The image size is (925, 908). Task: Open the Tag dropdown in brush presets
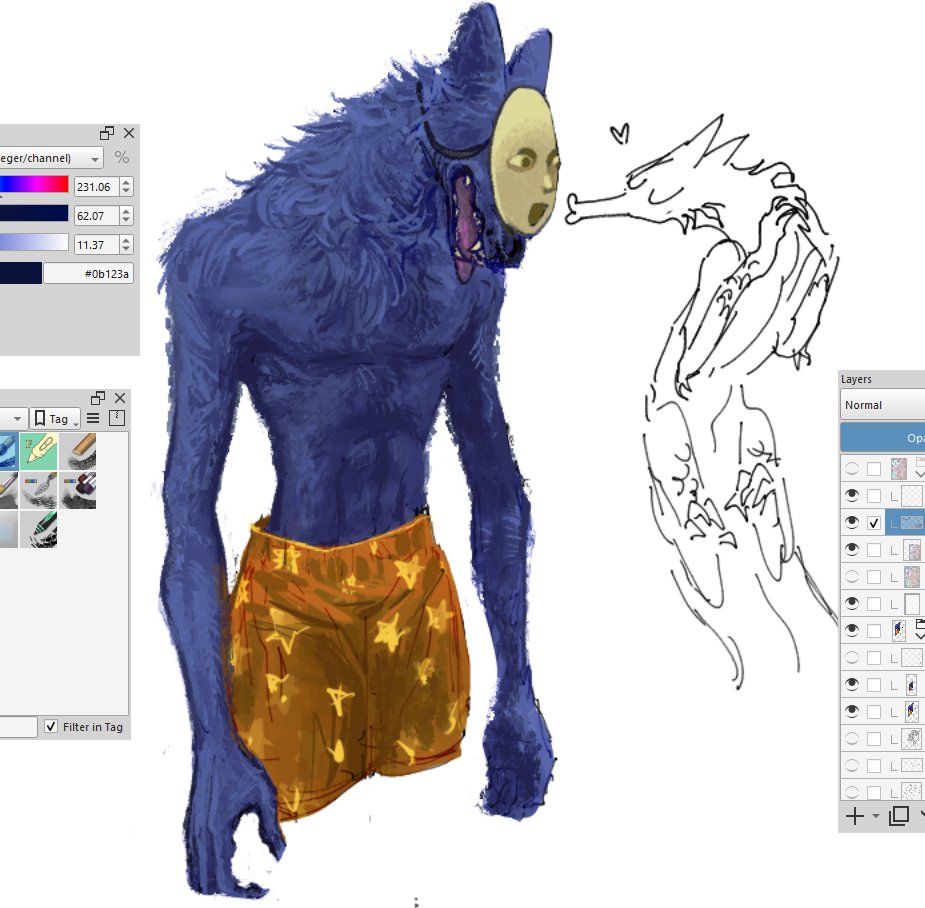pos(57,419)
